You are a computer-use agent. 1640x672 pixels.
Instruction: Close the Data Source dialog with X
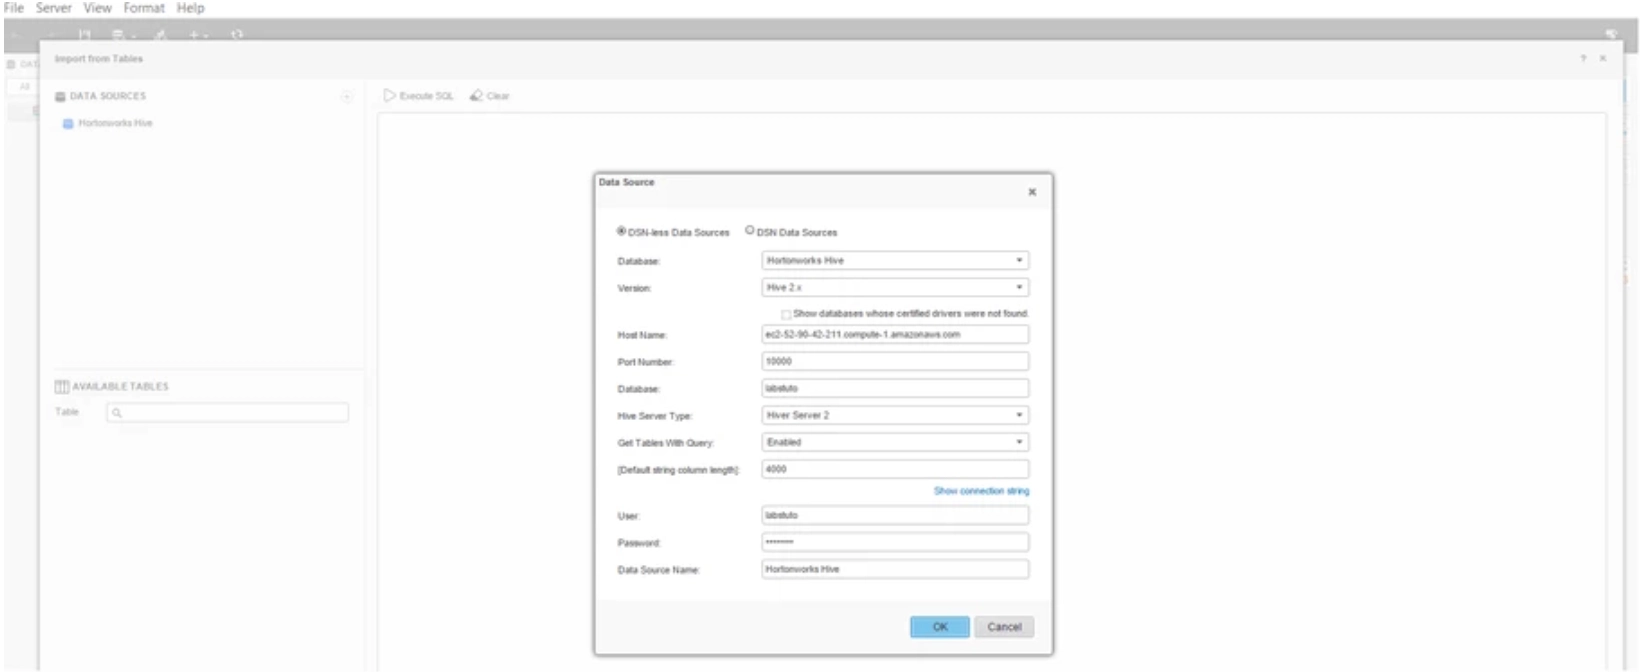click(1032, 192)
